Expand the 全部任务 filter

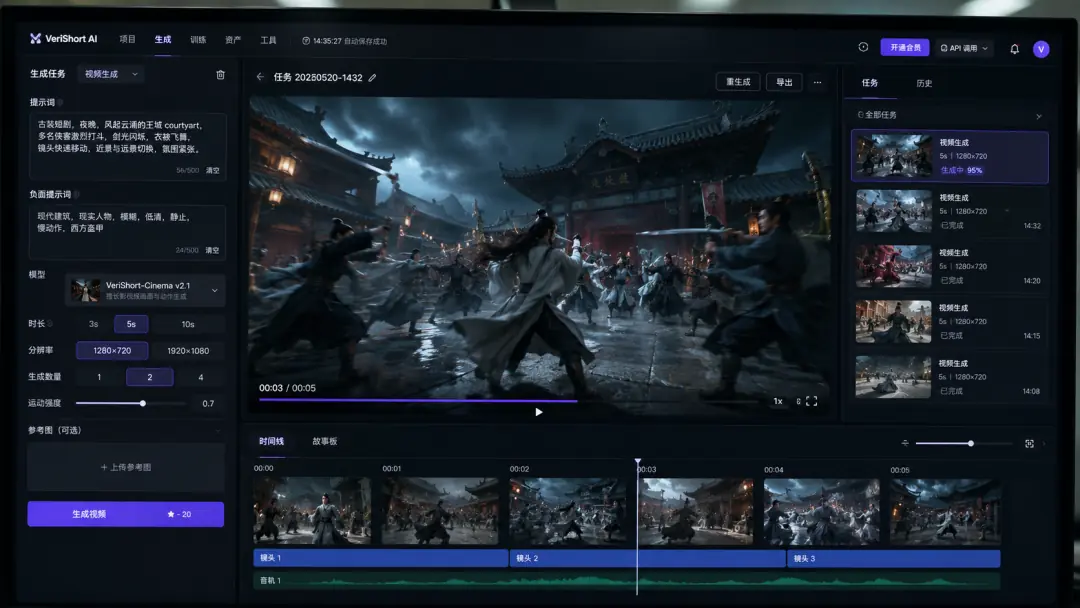pos(1039,116)
